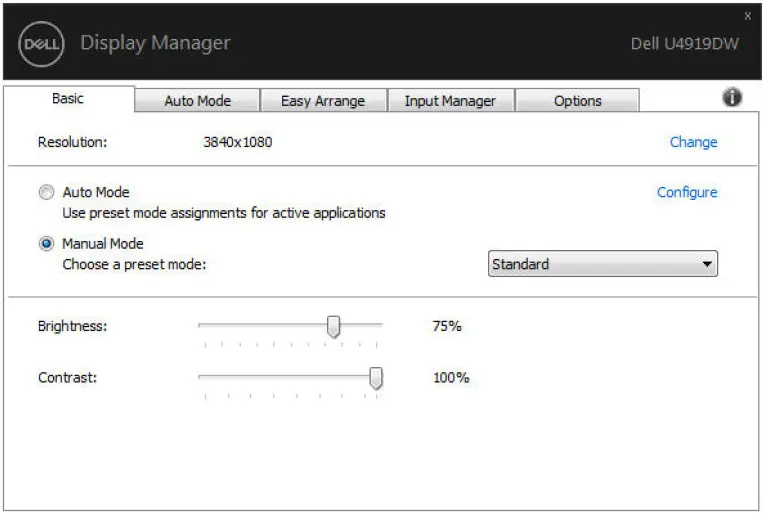Switch to the Basic tab
The height and width of the screenshot is (516, 763).
[69, 99]
